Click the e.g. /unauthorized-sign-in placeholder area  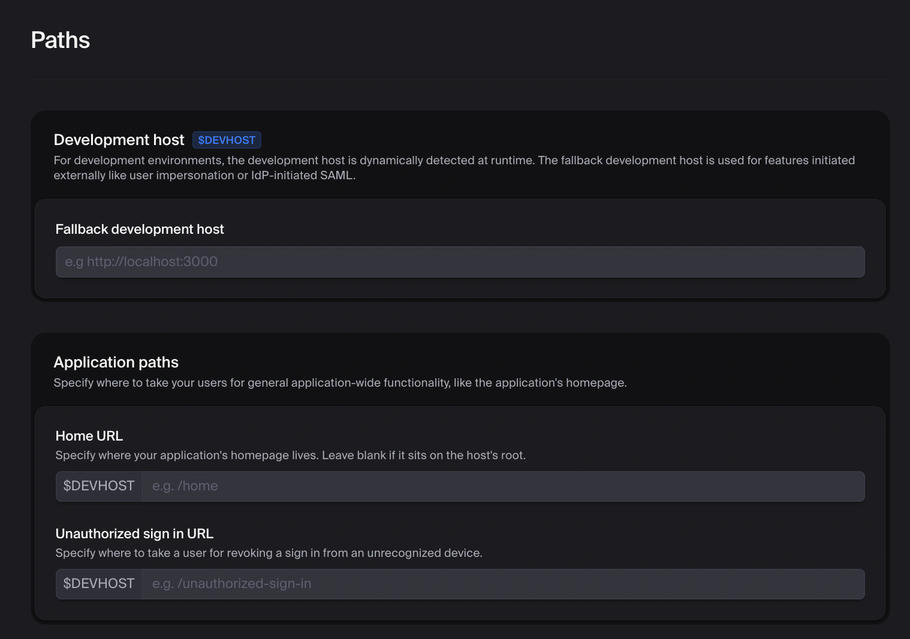[232, 584]
